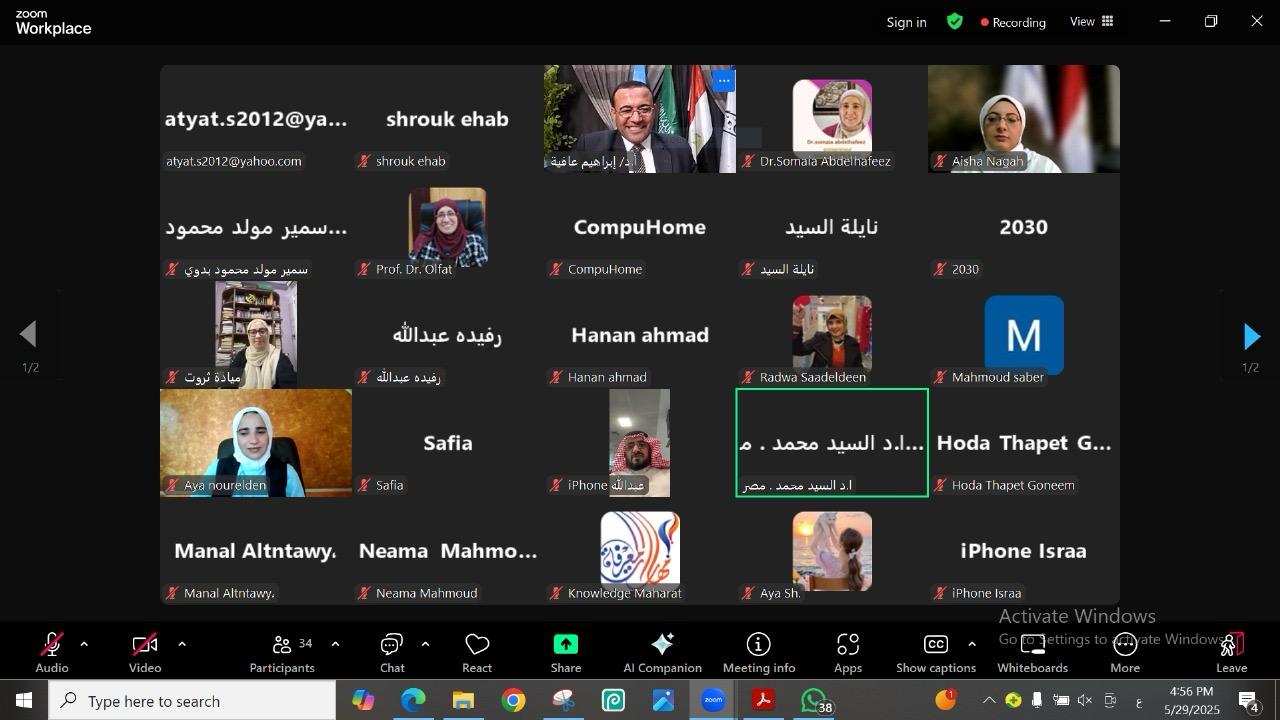Click the green Share screen button
1280x720 pixels.
point(565,652)
